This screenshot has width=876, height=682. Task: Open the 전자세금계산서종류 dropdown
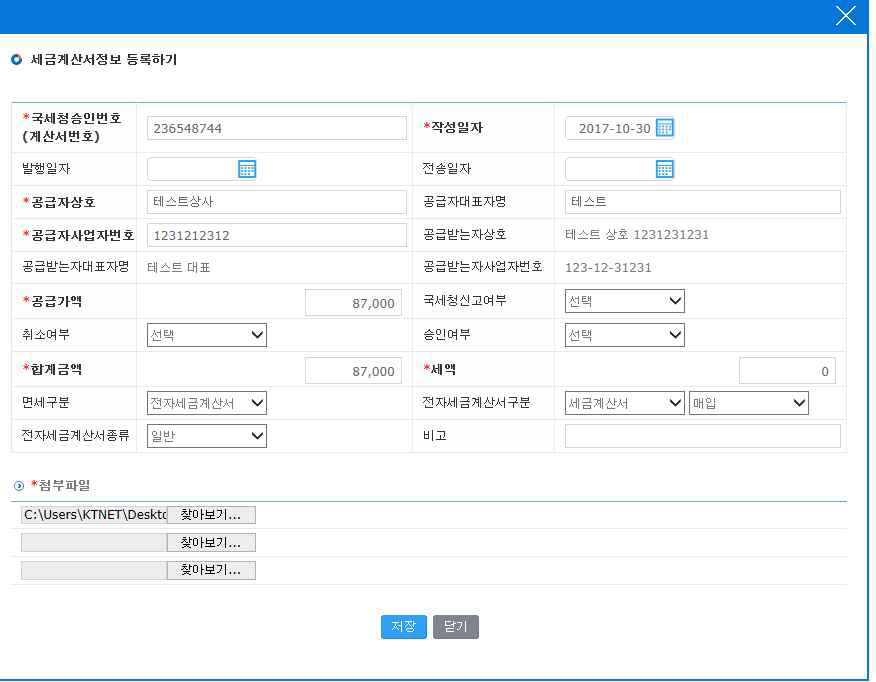click(x=207, y=436)
